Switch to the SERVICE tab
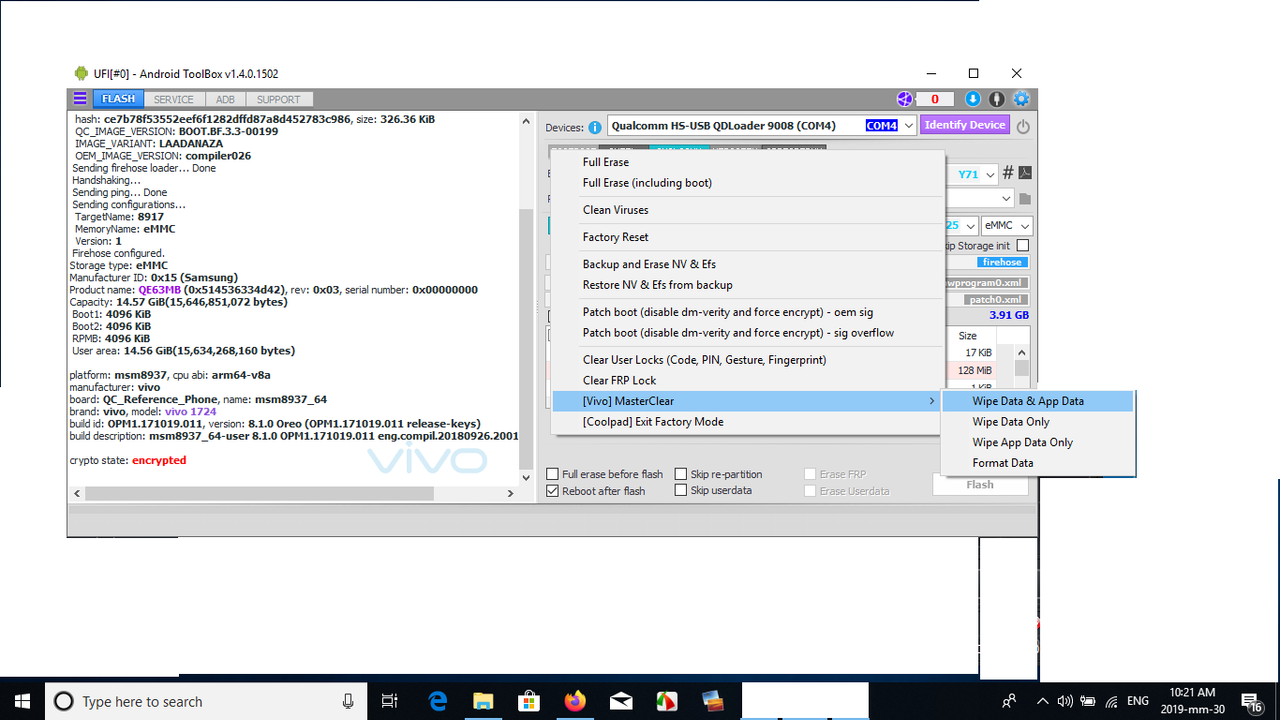This screenshot has width=1280, height=720. click(174, 99)
